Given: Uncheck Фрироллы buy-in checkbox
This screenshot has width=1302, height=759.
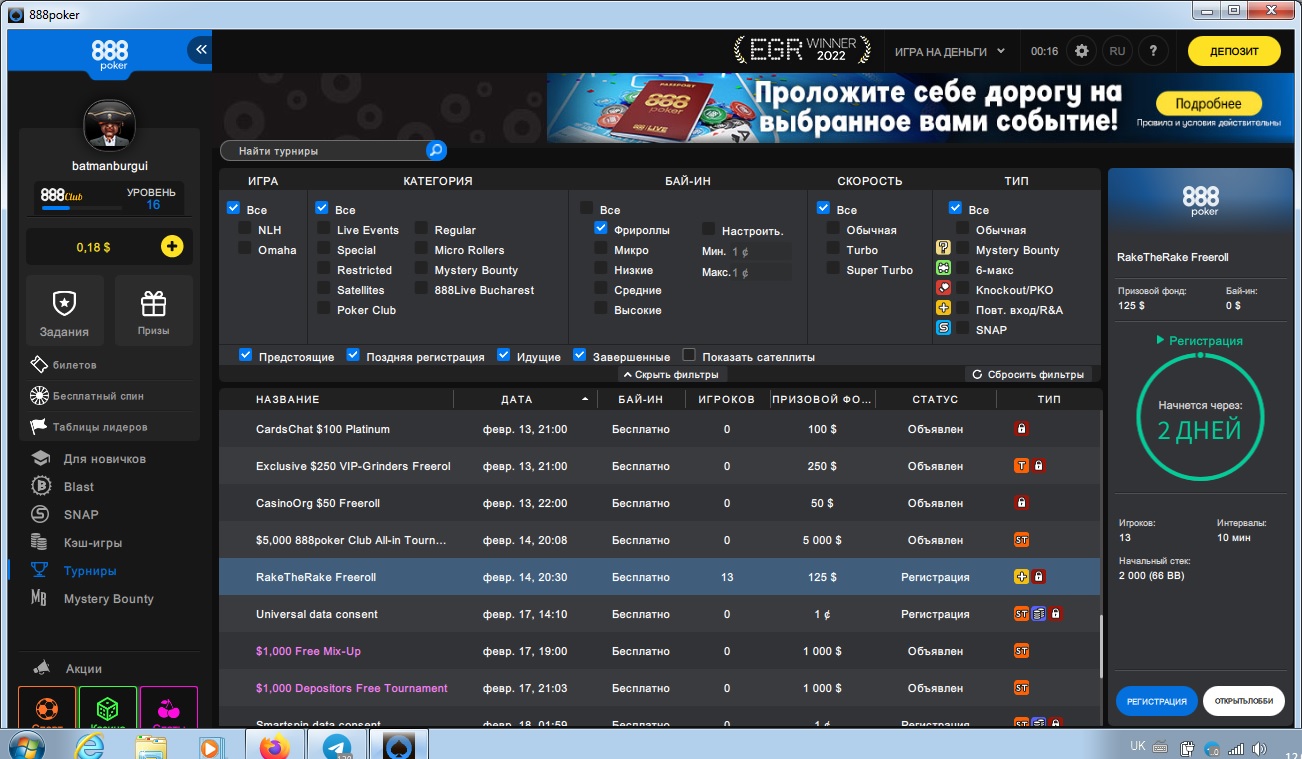Looking at the screenshot, I should [601, 228].
